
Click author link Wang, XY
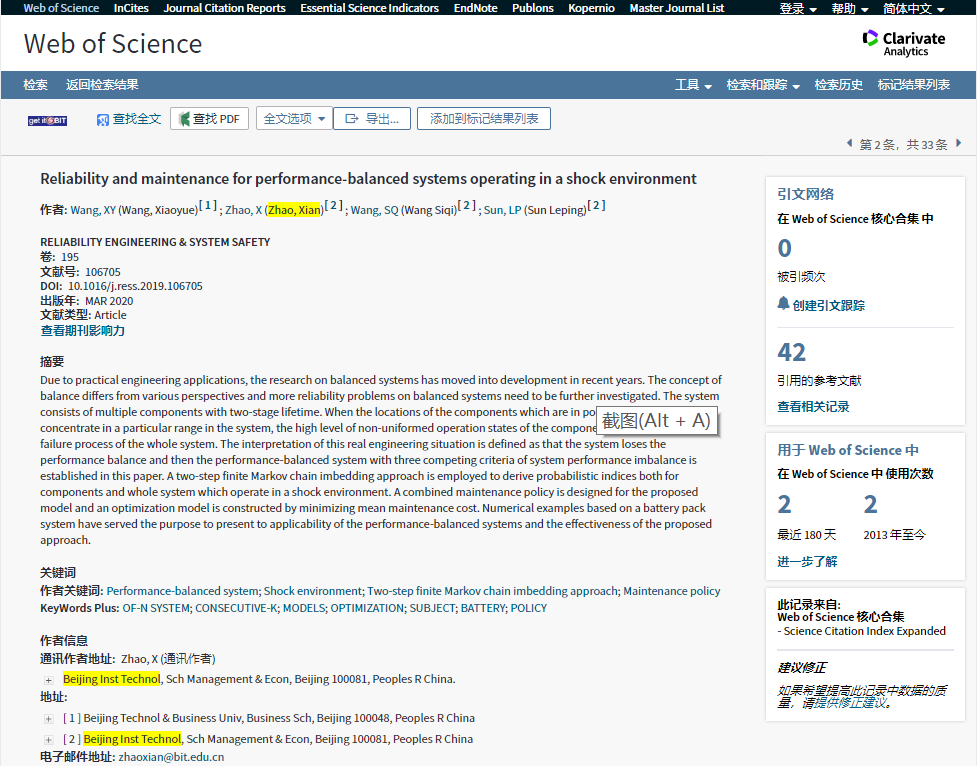93,210
